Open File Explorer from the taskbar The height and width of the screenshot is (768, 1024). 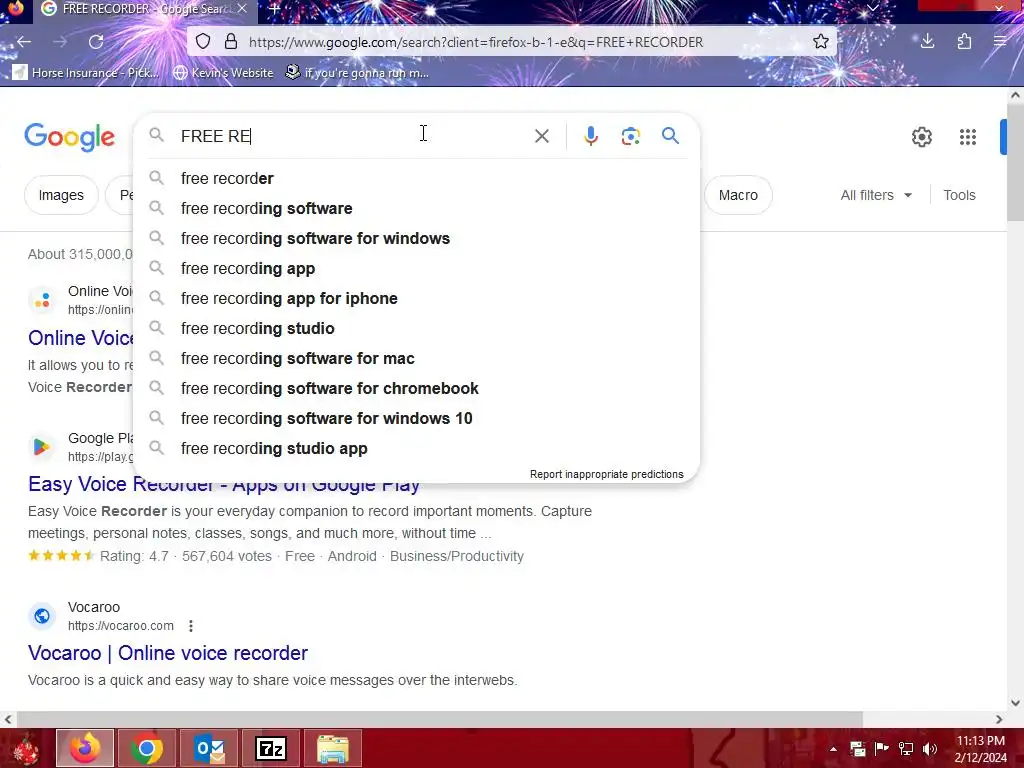click(x=333, y=748)
